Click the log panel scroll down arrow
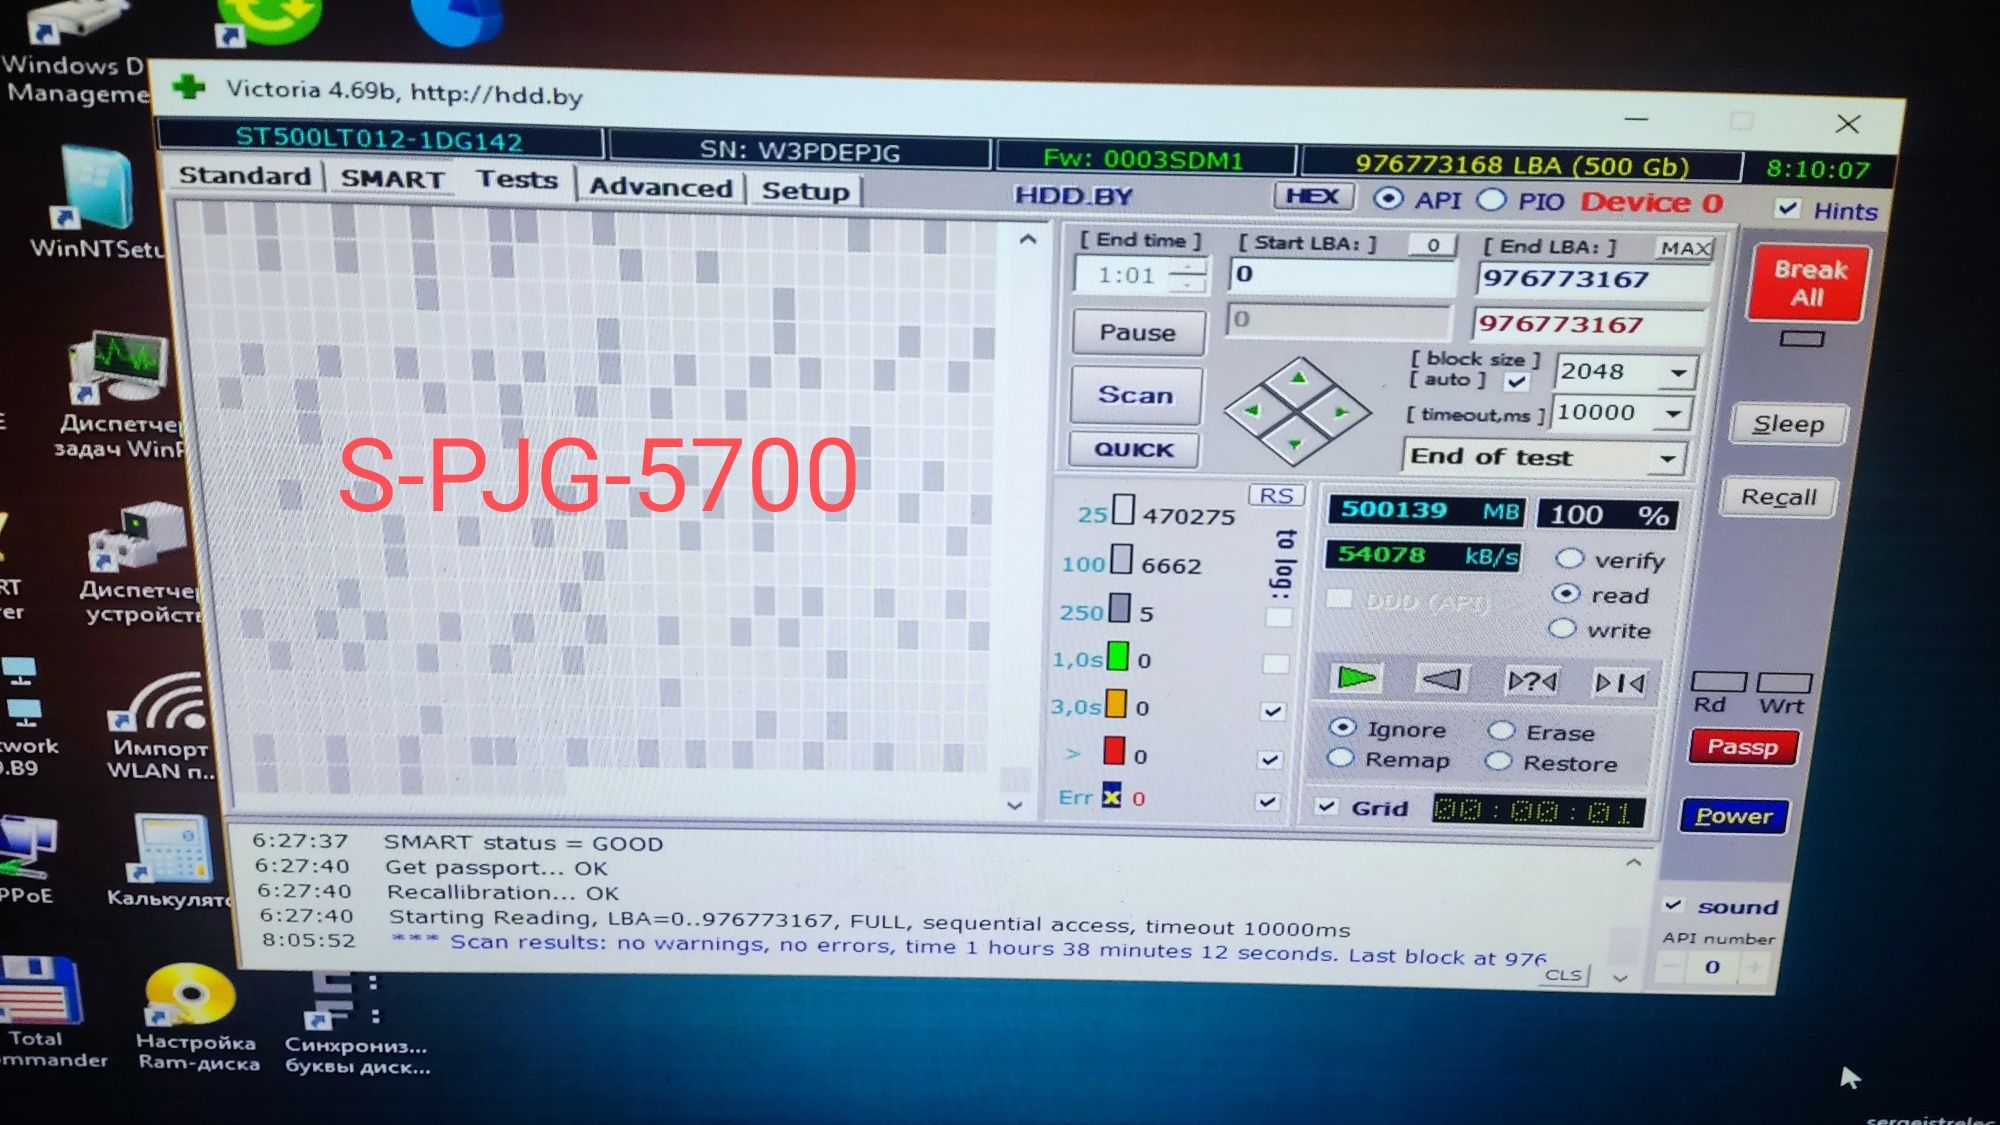 click(1621, 978)
